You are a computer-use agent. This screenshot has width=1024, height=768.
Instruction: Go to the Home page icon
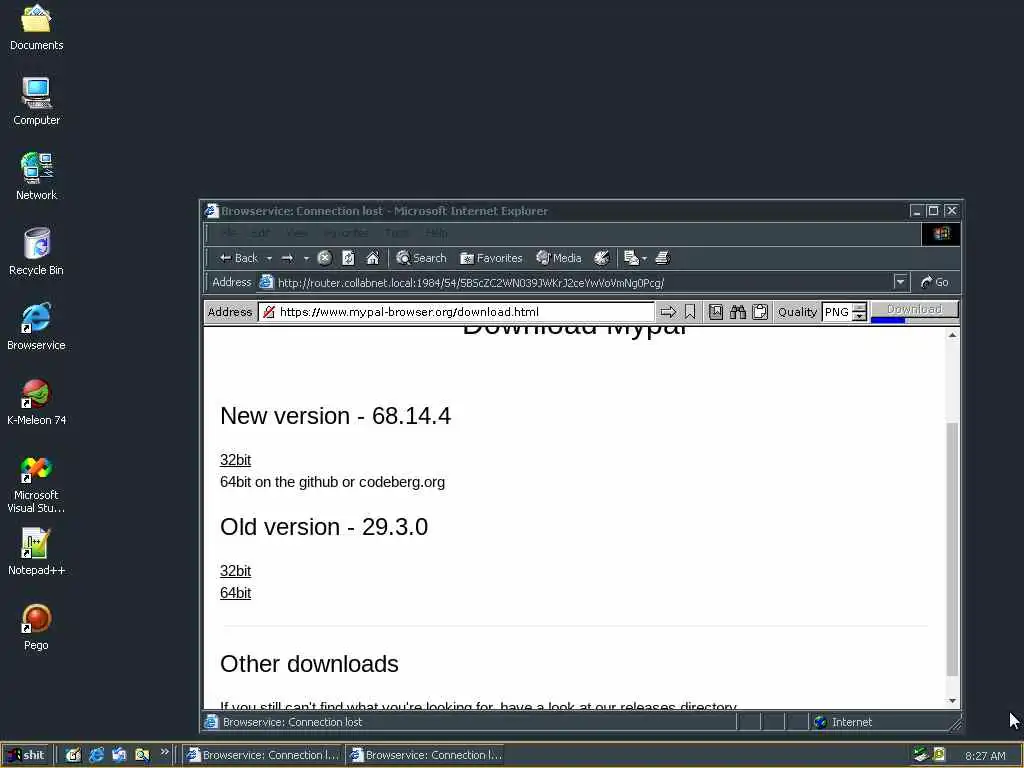pos(372,258)
